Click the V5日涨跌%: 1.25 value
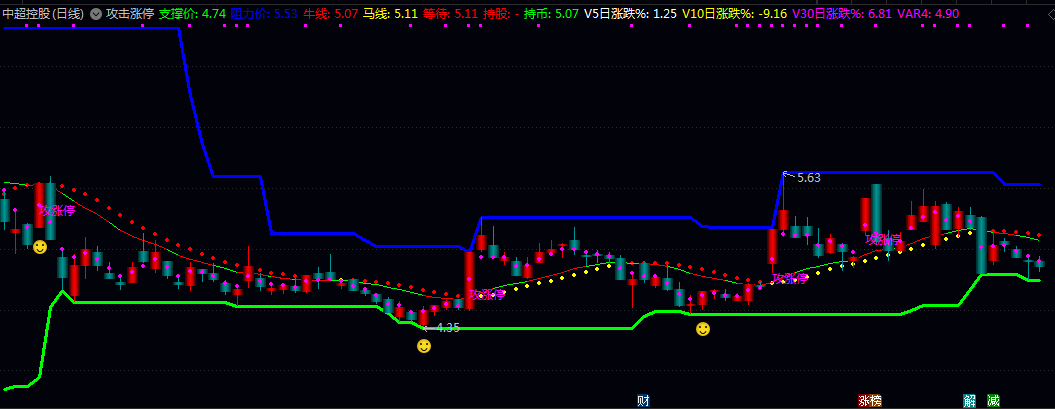The height and width of the screenshot is (409, 1055). 630,14
